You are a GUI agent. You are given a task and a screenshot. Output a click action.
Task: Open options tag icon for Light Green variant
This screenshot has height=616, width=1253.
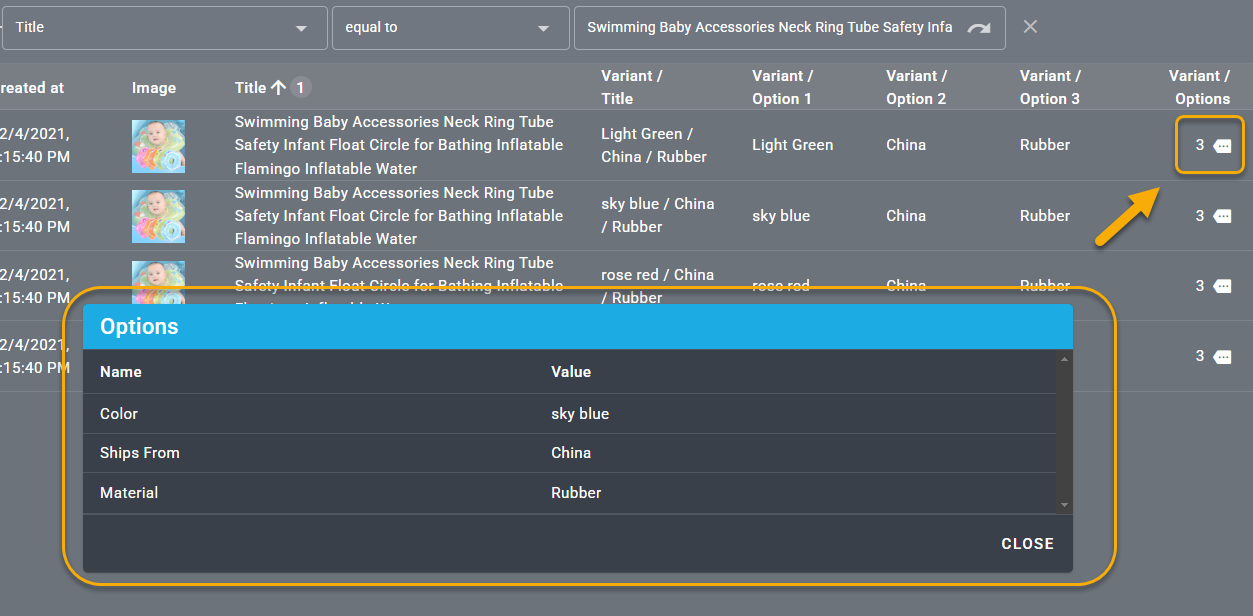click(x=1222, y=146)
